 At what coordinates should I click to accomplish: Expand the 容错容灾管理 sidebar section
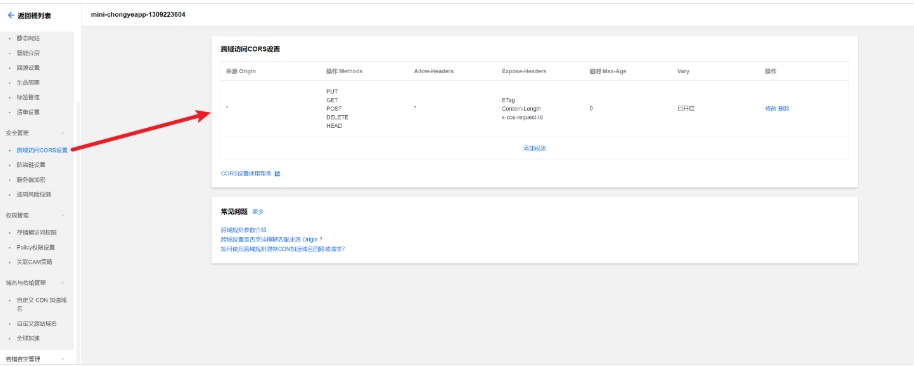click(63, 359)
